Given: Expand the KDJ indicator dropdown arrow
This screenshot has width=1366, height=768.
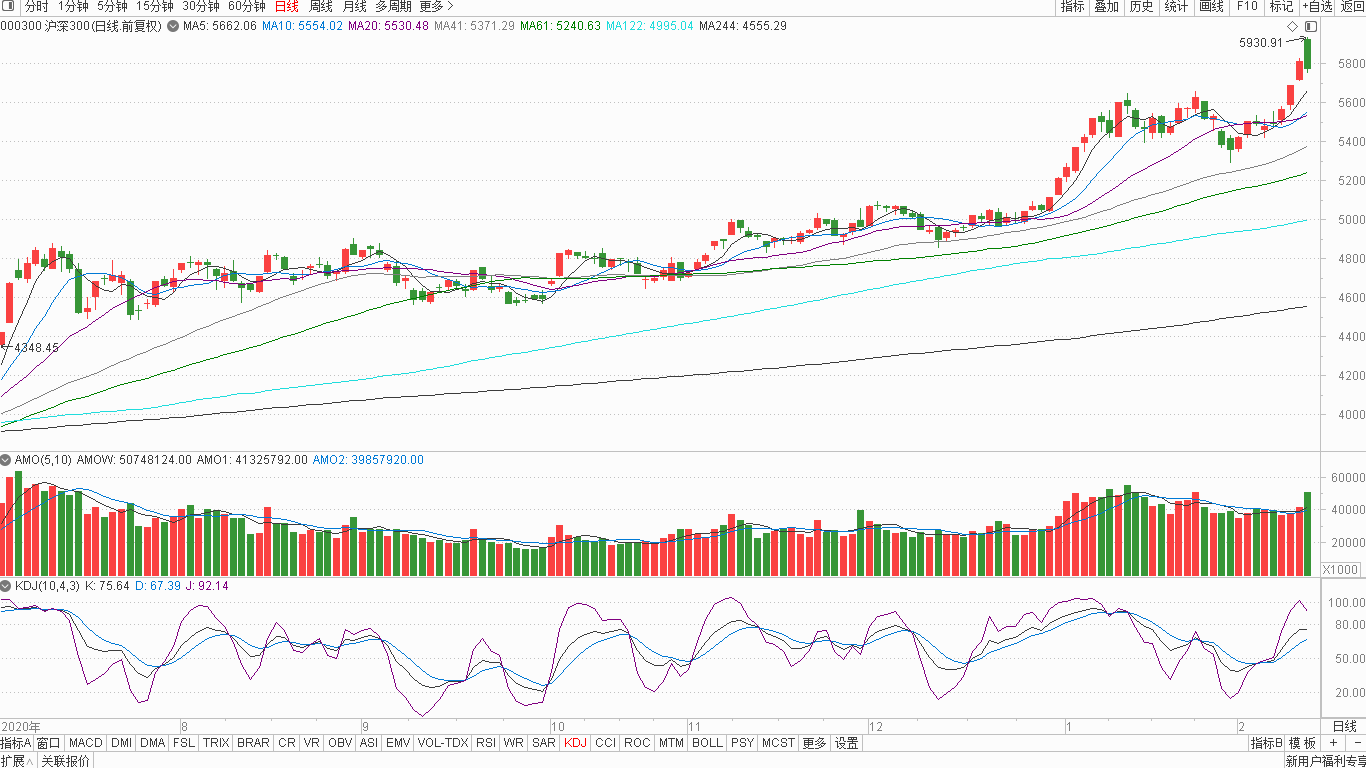Looking at the screenshot, I should [x=6, y=585].
